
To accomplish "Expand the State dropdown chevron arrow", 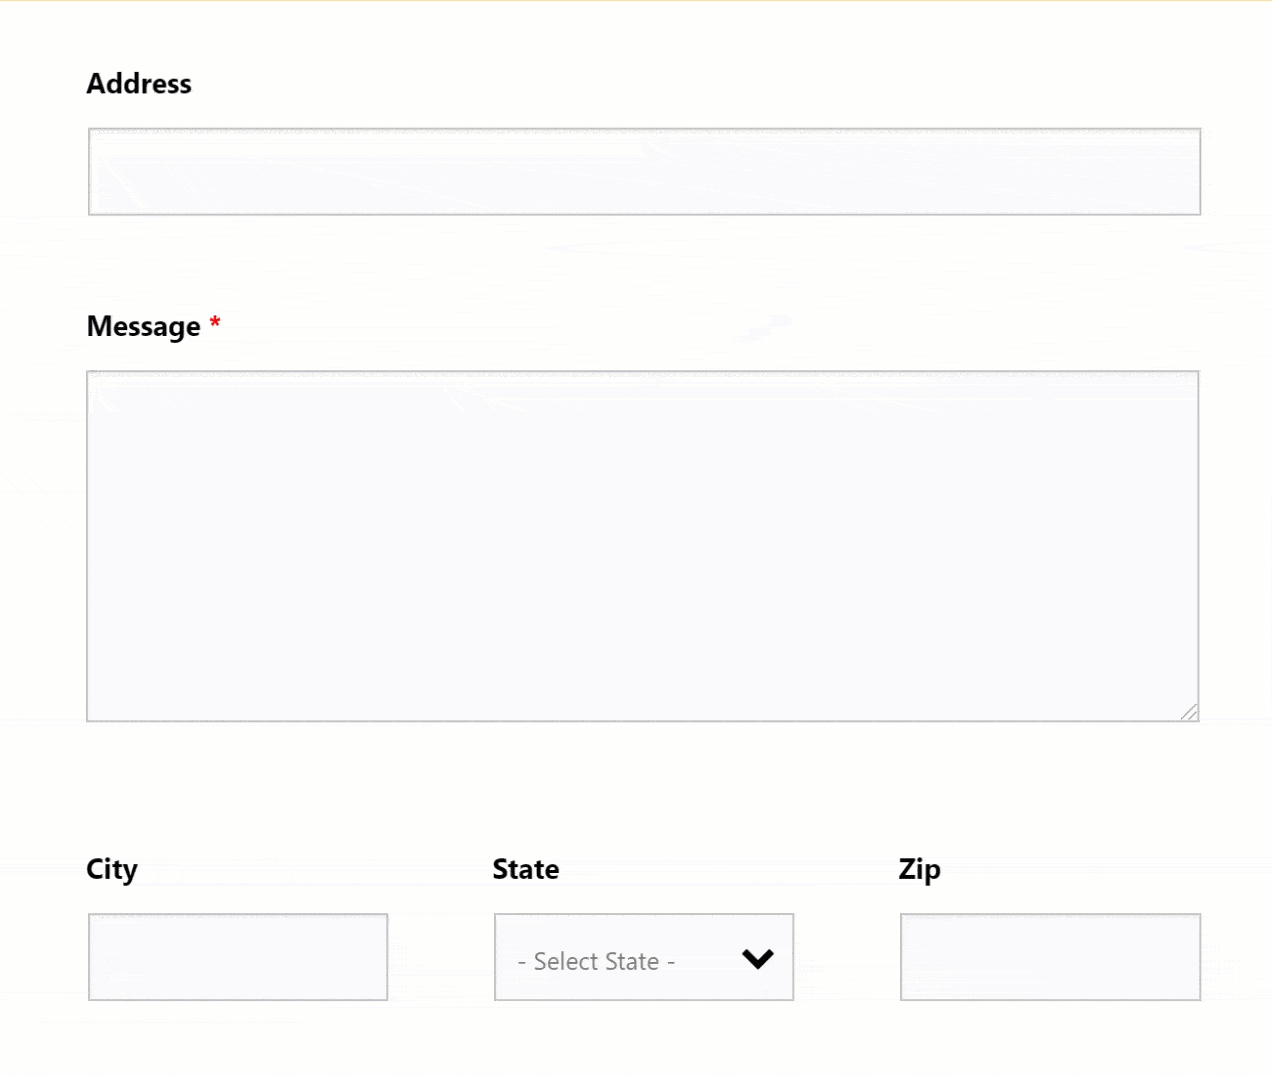I will 758,959.
